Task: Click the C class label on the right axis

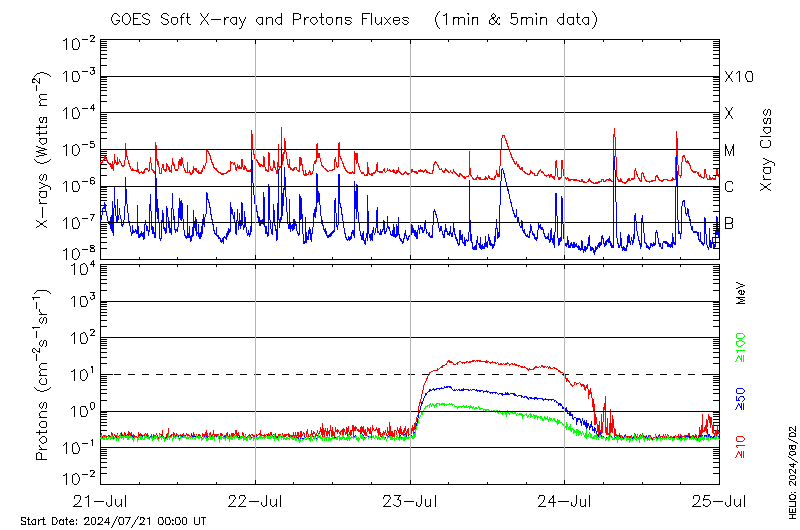Action: coord(730,187)
